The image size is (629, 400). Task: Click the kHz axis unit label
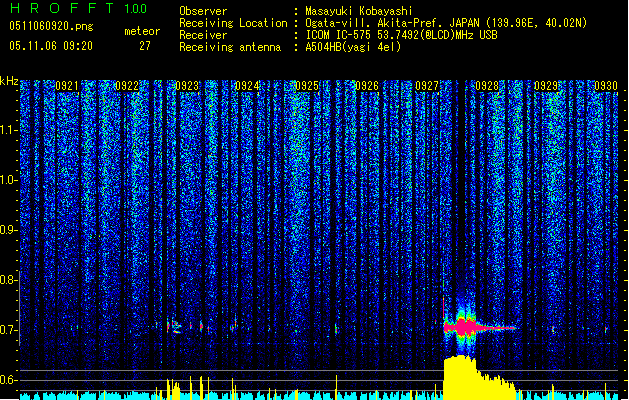point(9,81)
